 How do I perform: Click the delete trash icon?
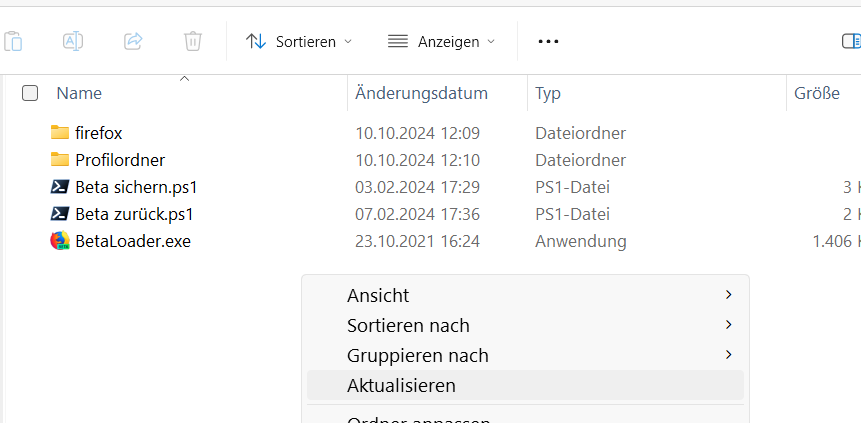click(193, 41)
